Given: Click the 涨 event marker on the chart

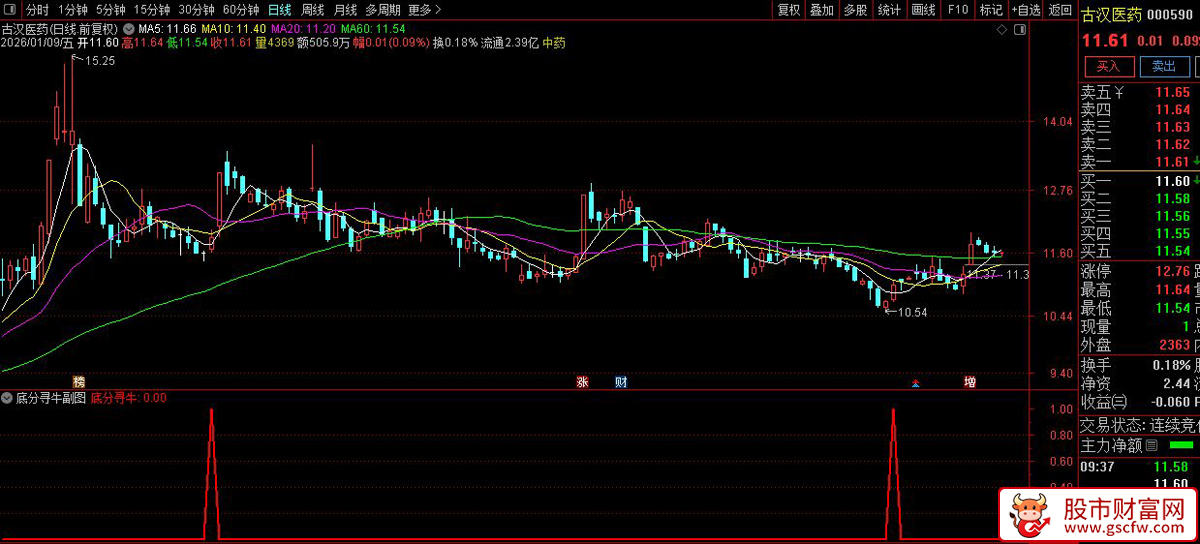Looking at the screenshot, I should coord(581,382).
